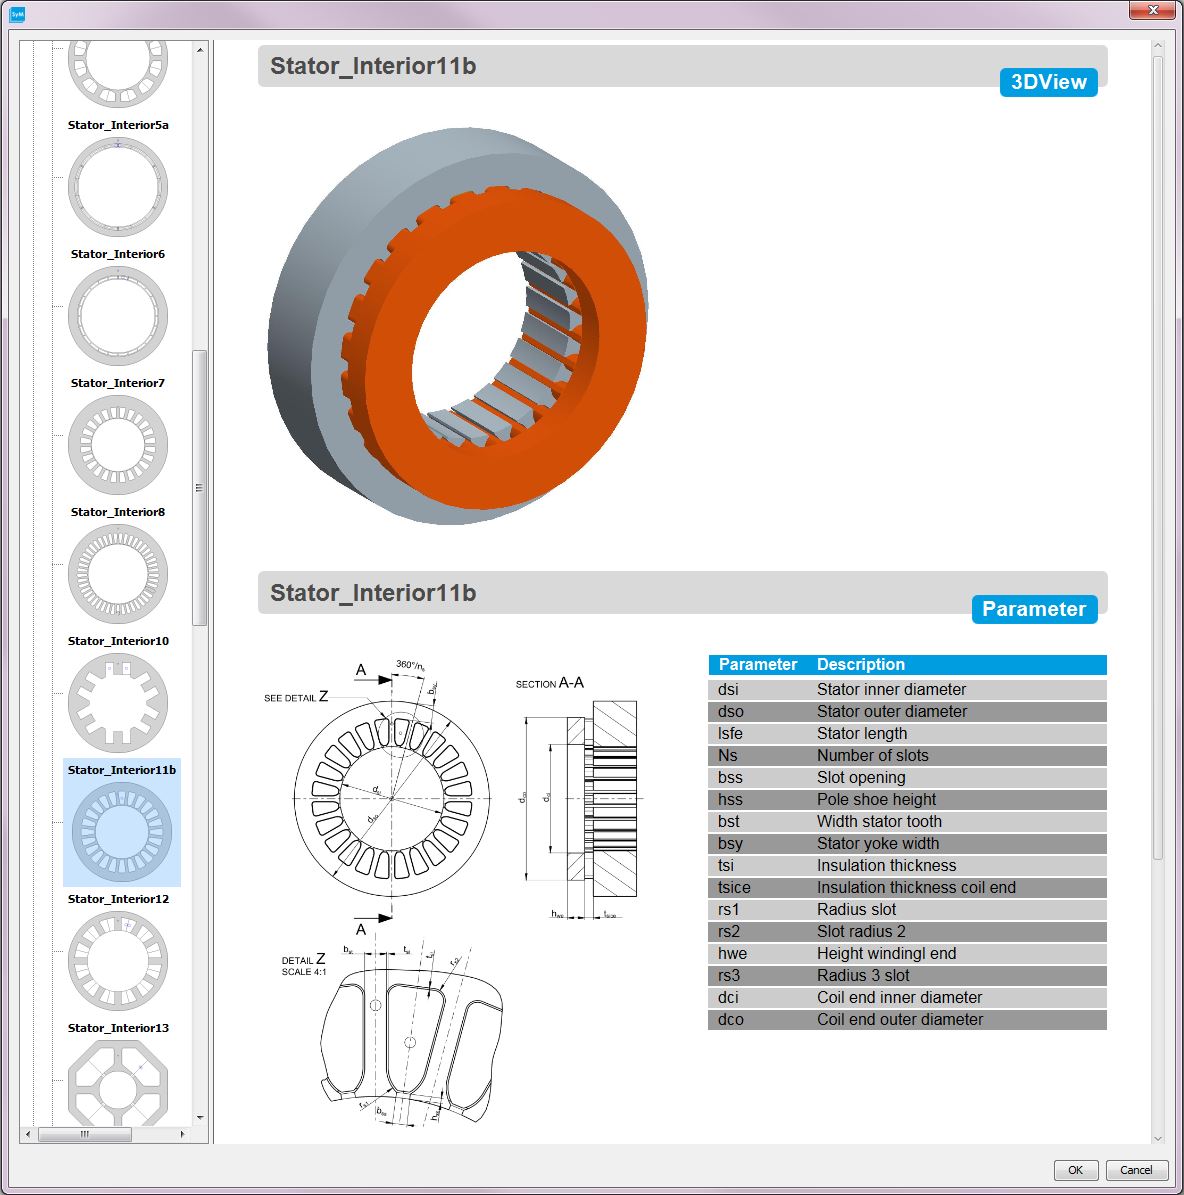
Task: Click the list's scroll up arrow
Action: pyautogui.click(x=200, y=49)
